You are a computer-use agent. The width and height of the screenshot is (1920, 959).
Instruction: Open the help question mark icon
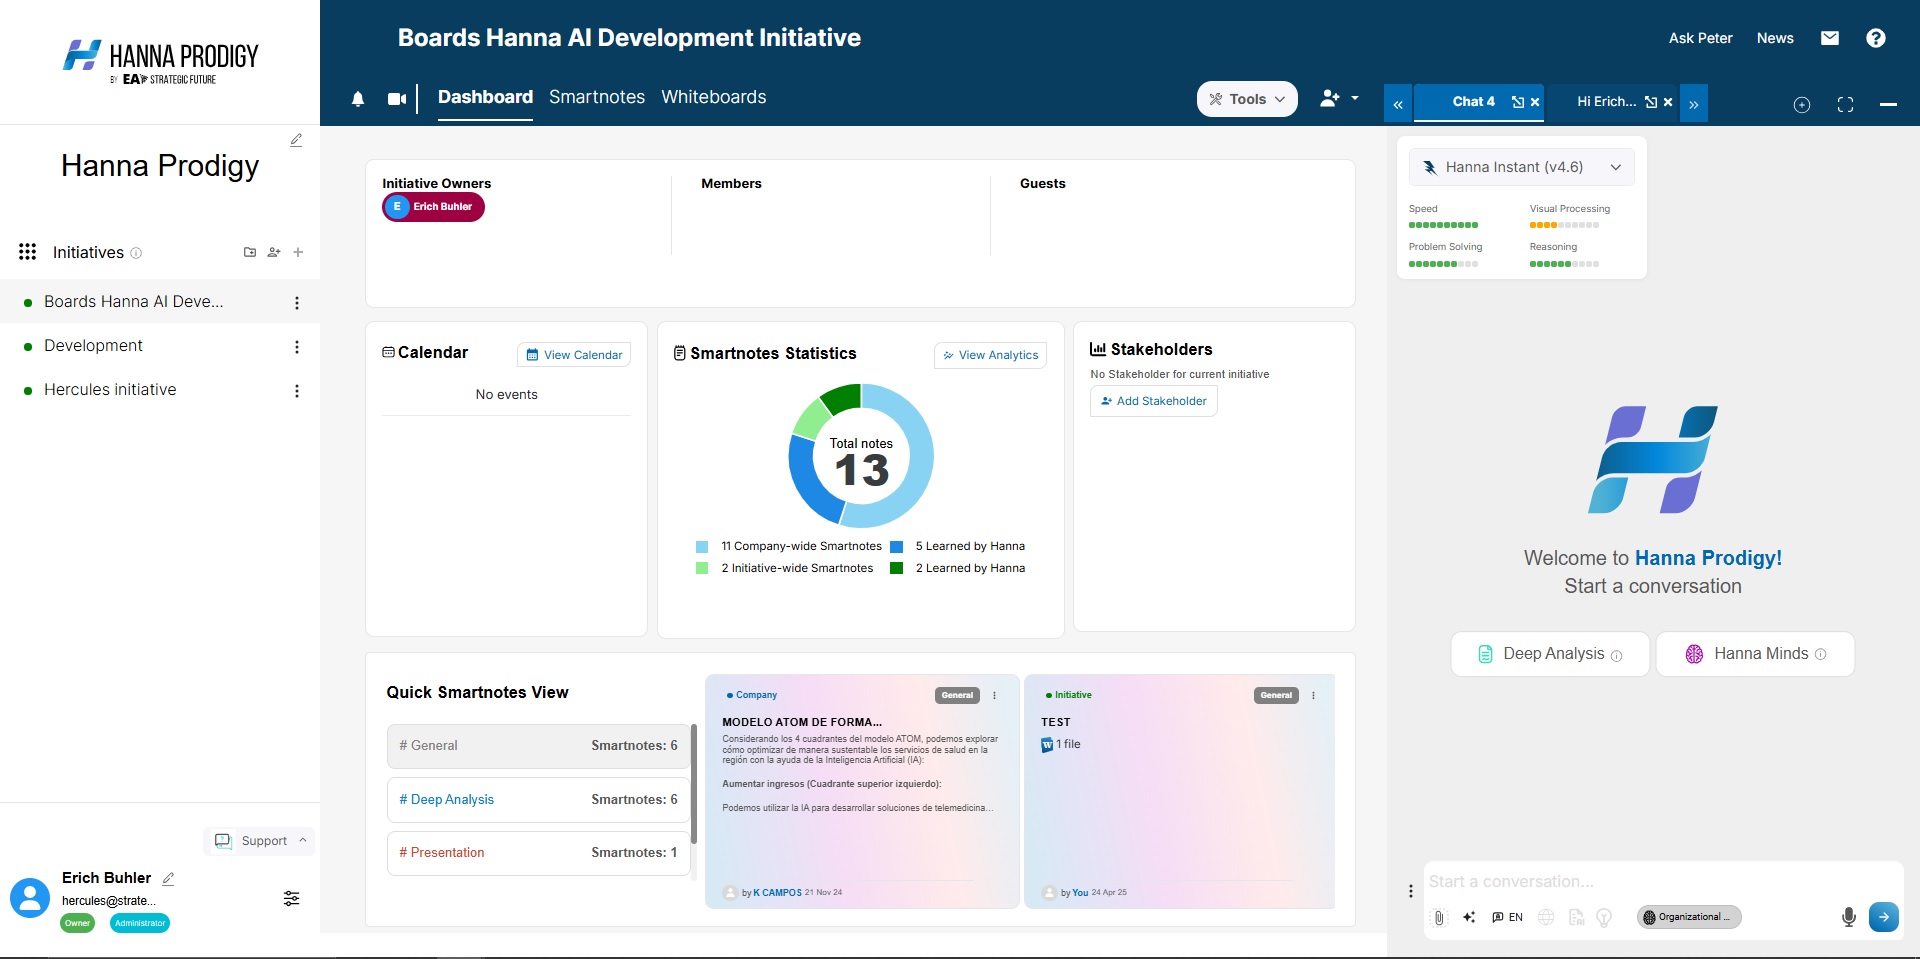click(1876, 38)
